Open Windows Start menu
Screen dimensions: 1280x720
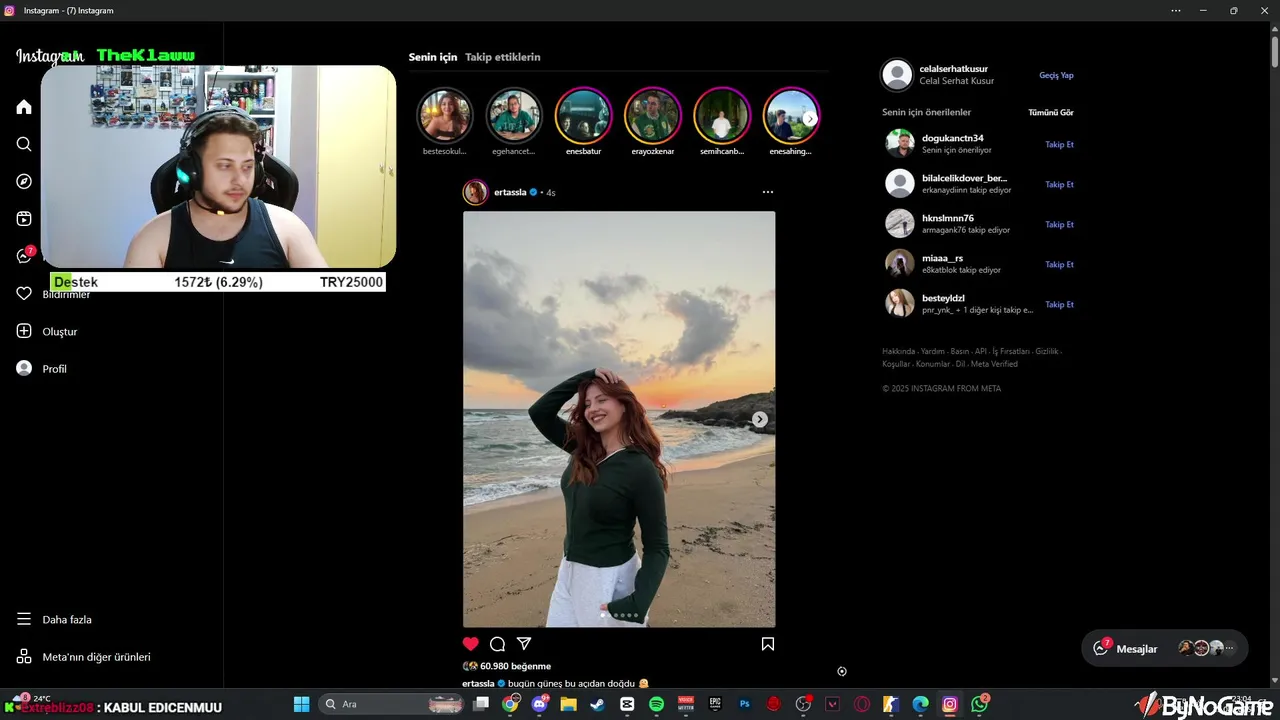pos(301,704)
